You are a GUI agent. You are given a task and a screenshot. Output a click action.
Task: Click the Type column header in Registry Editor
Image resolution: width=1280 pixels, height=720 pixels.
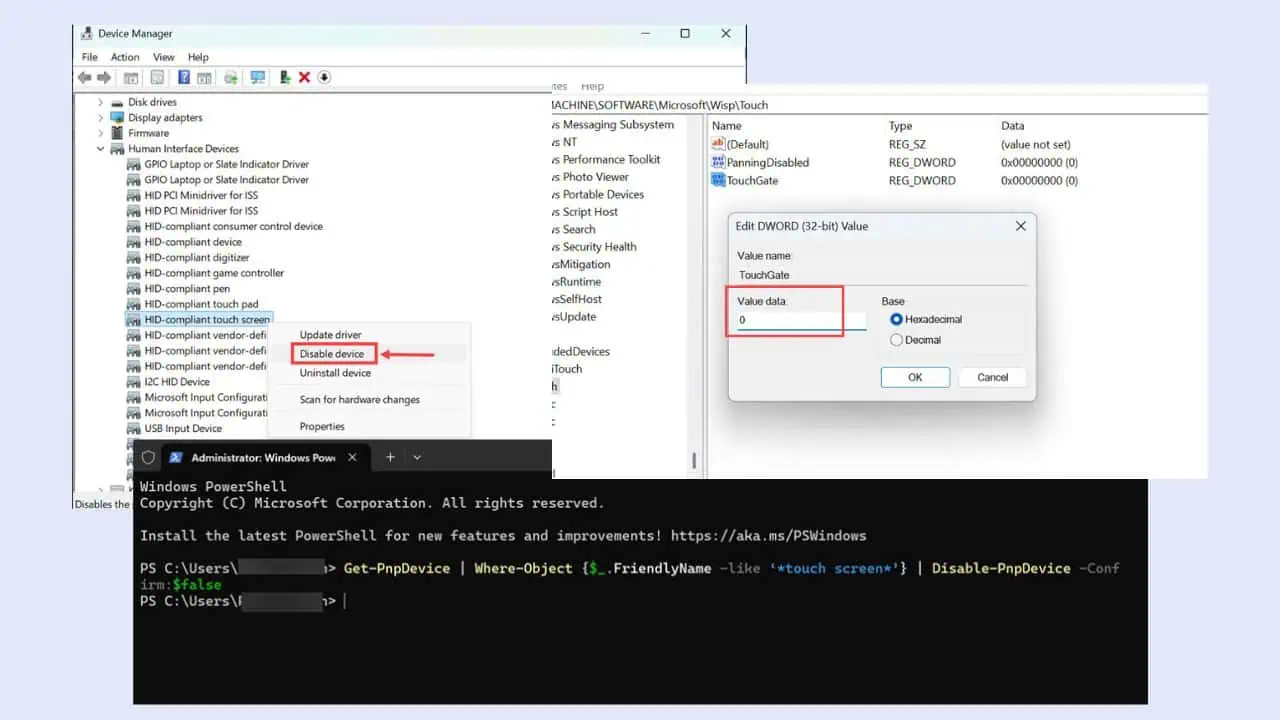(x=901, y=126)
